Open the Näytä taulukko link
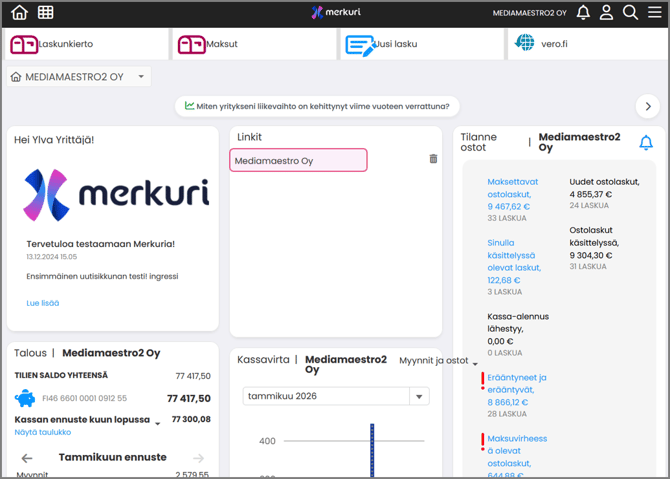 [x=43, y=432]
